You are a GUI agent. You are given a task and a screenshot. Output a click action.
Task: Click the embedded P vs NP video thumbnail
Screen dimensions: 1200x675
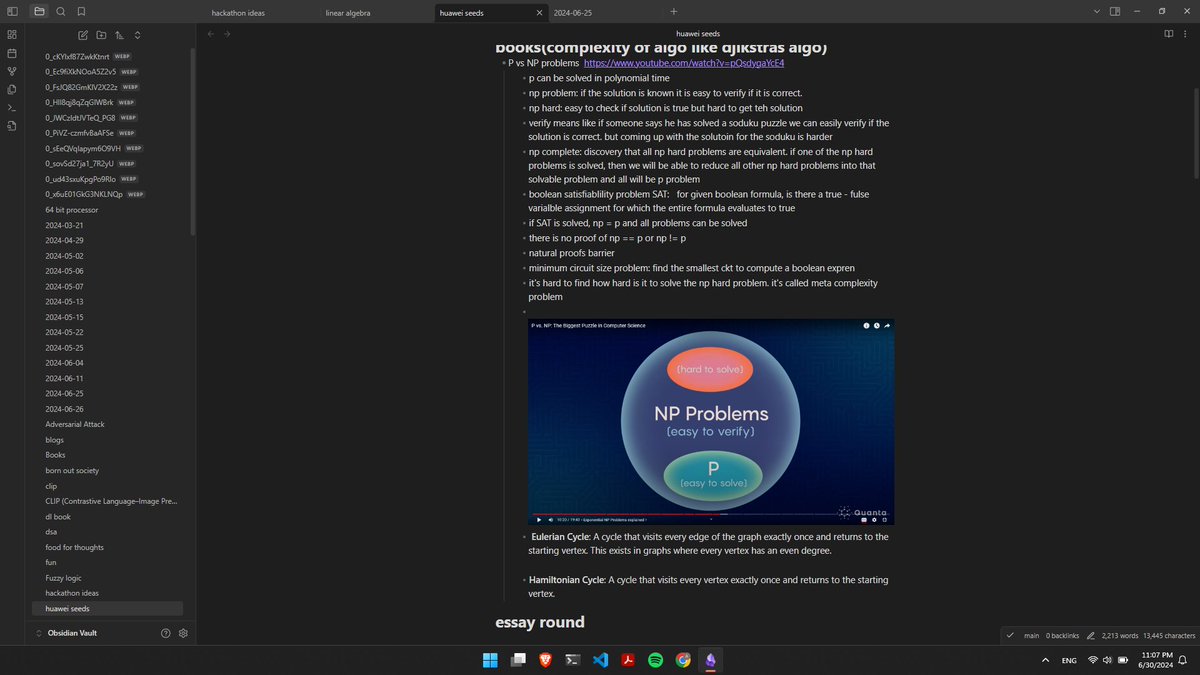tap(711, 421)
